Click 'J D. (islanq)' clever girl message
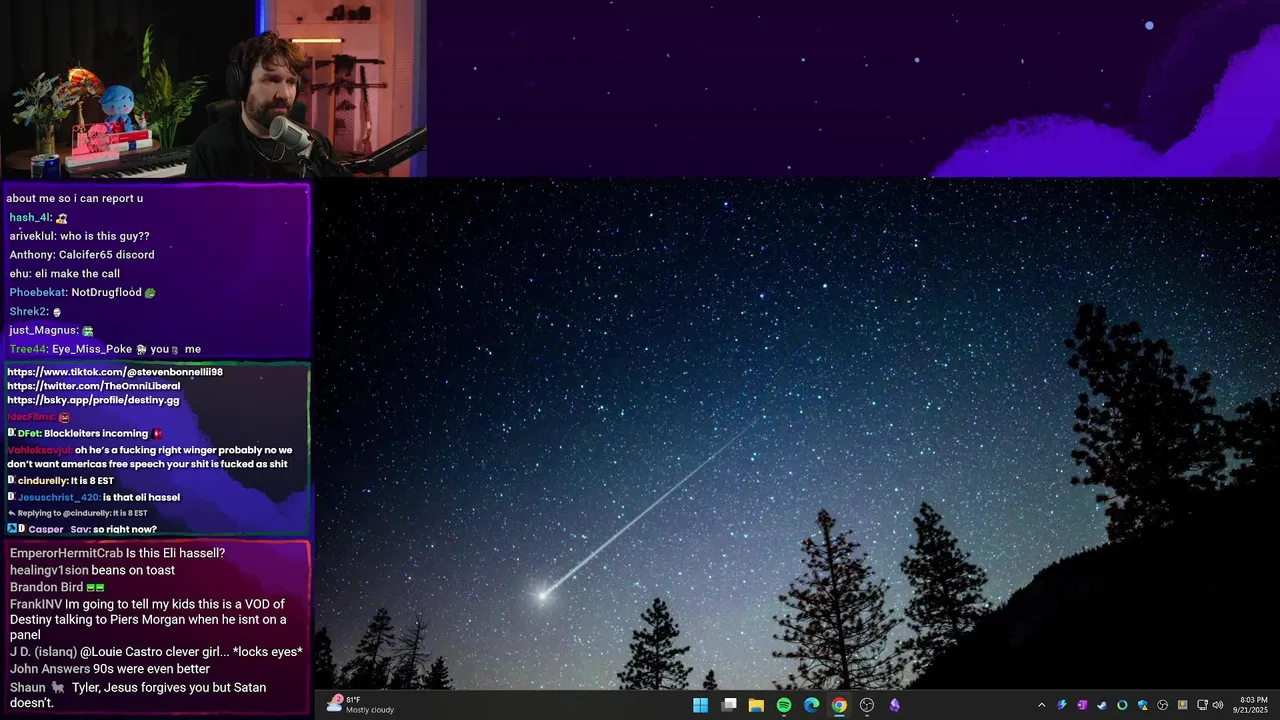This screenshot has width=1280, height=720. [x=156, y=652]
